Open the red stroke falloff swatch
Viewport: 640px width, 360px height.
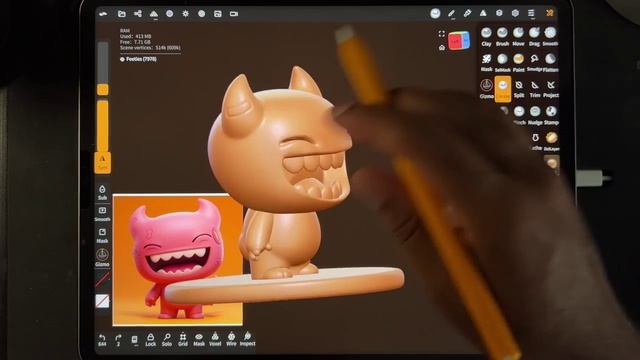point(102,280)
